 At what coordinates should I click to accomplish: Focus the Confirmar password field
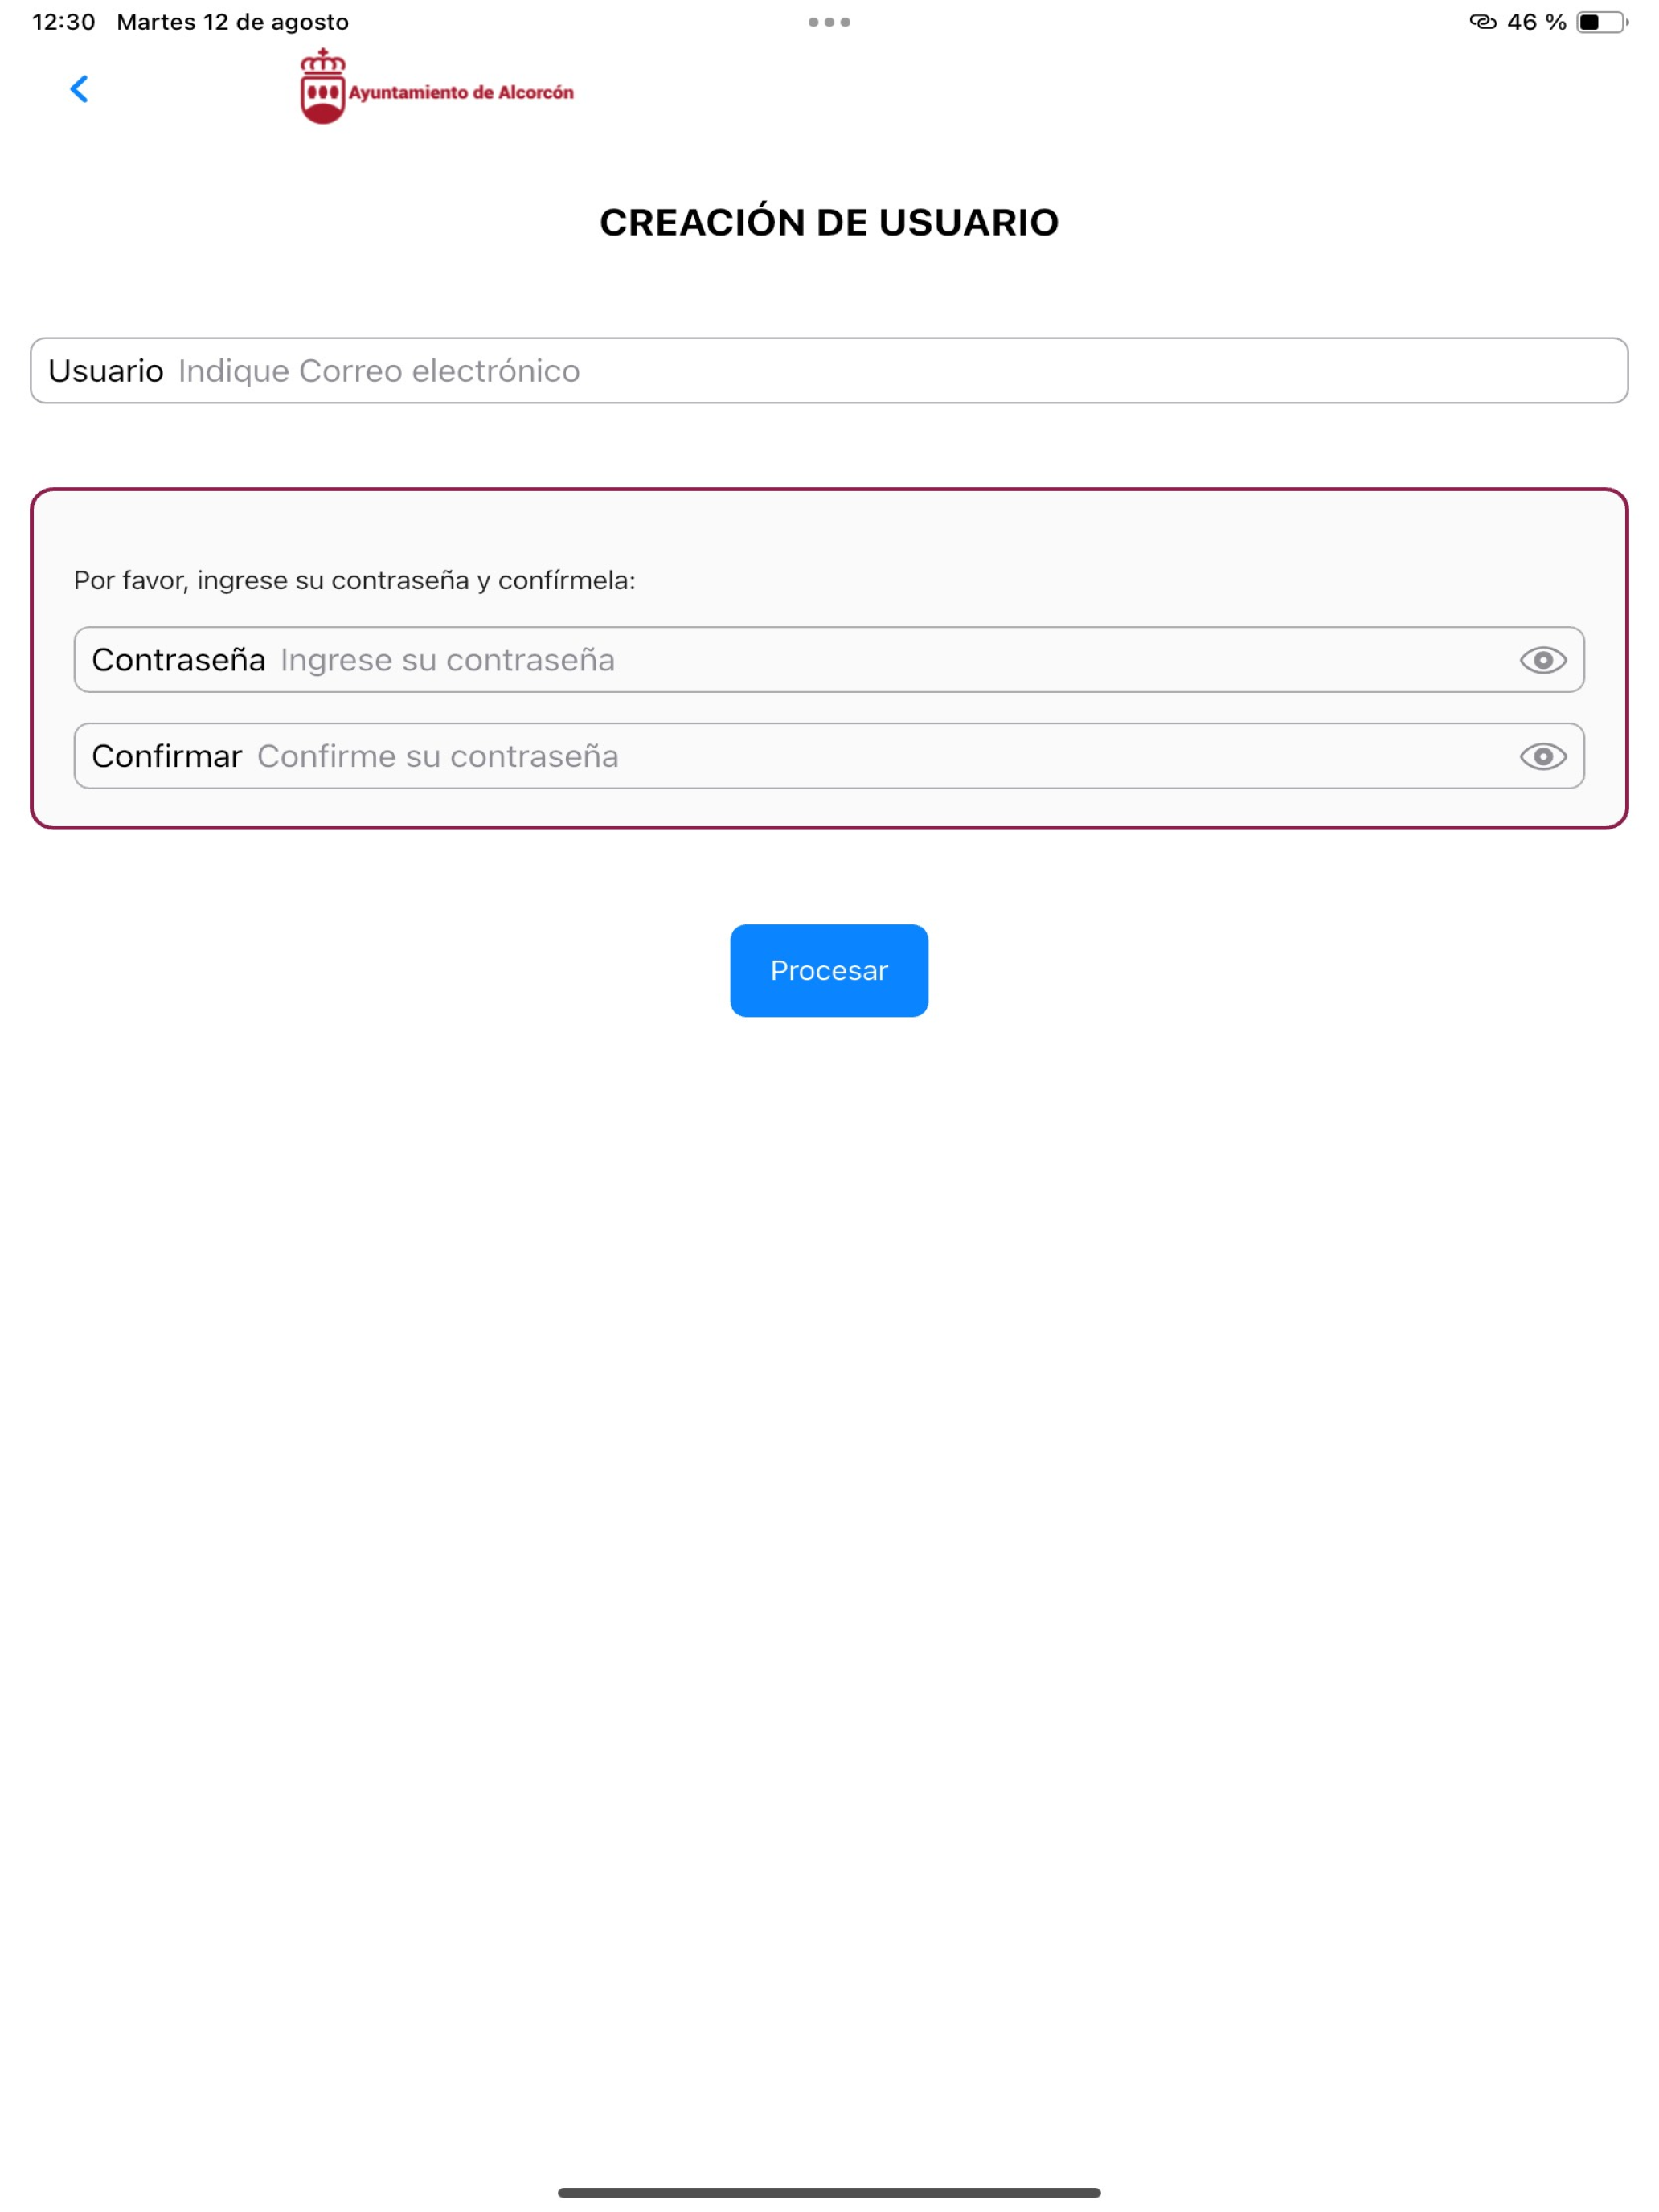pyautogui.click(x=829, y=756)
